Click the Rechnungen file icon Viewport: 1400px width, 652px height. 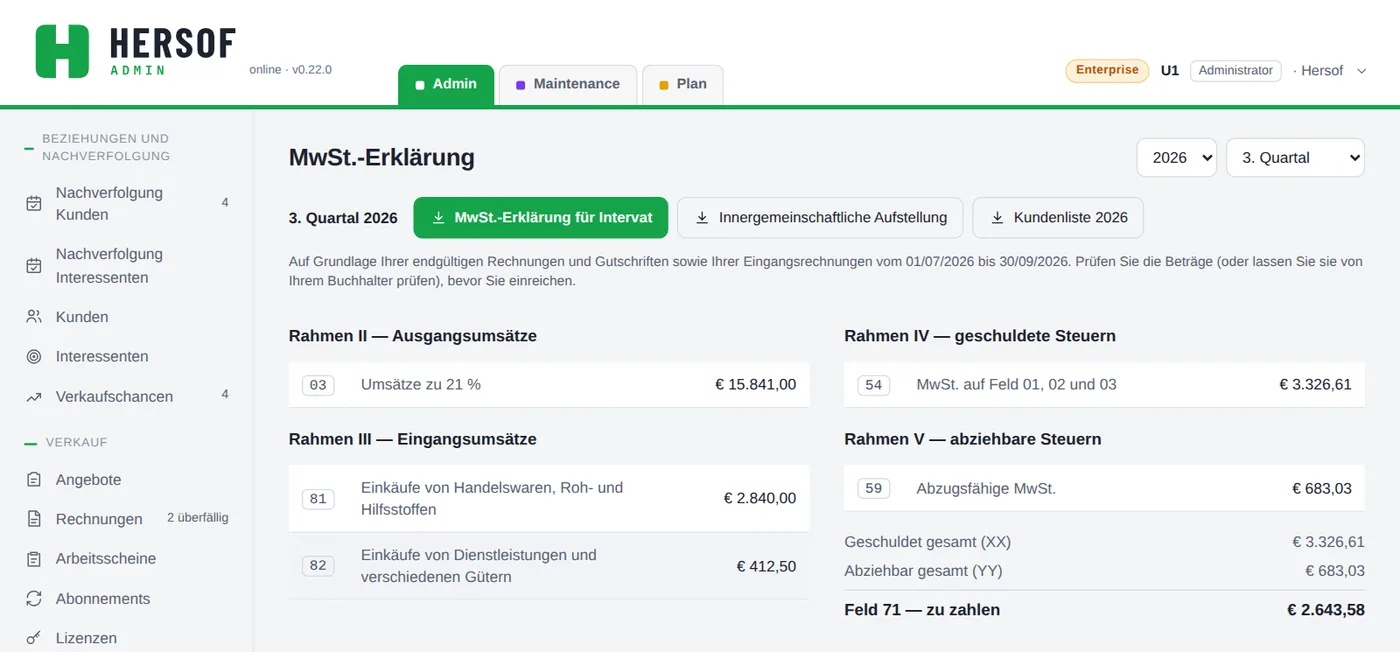pos(34,518)
